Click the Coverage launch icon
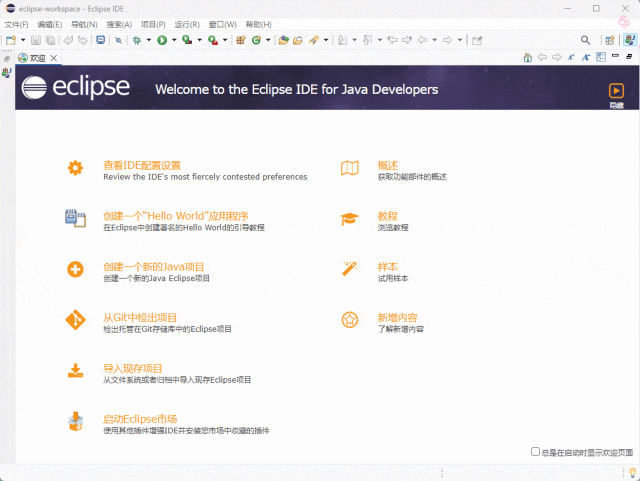 pyautogui.click(x=187, y=40)
